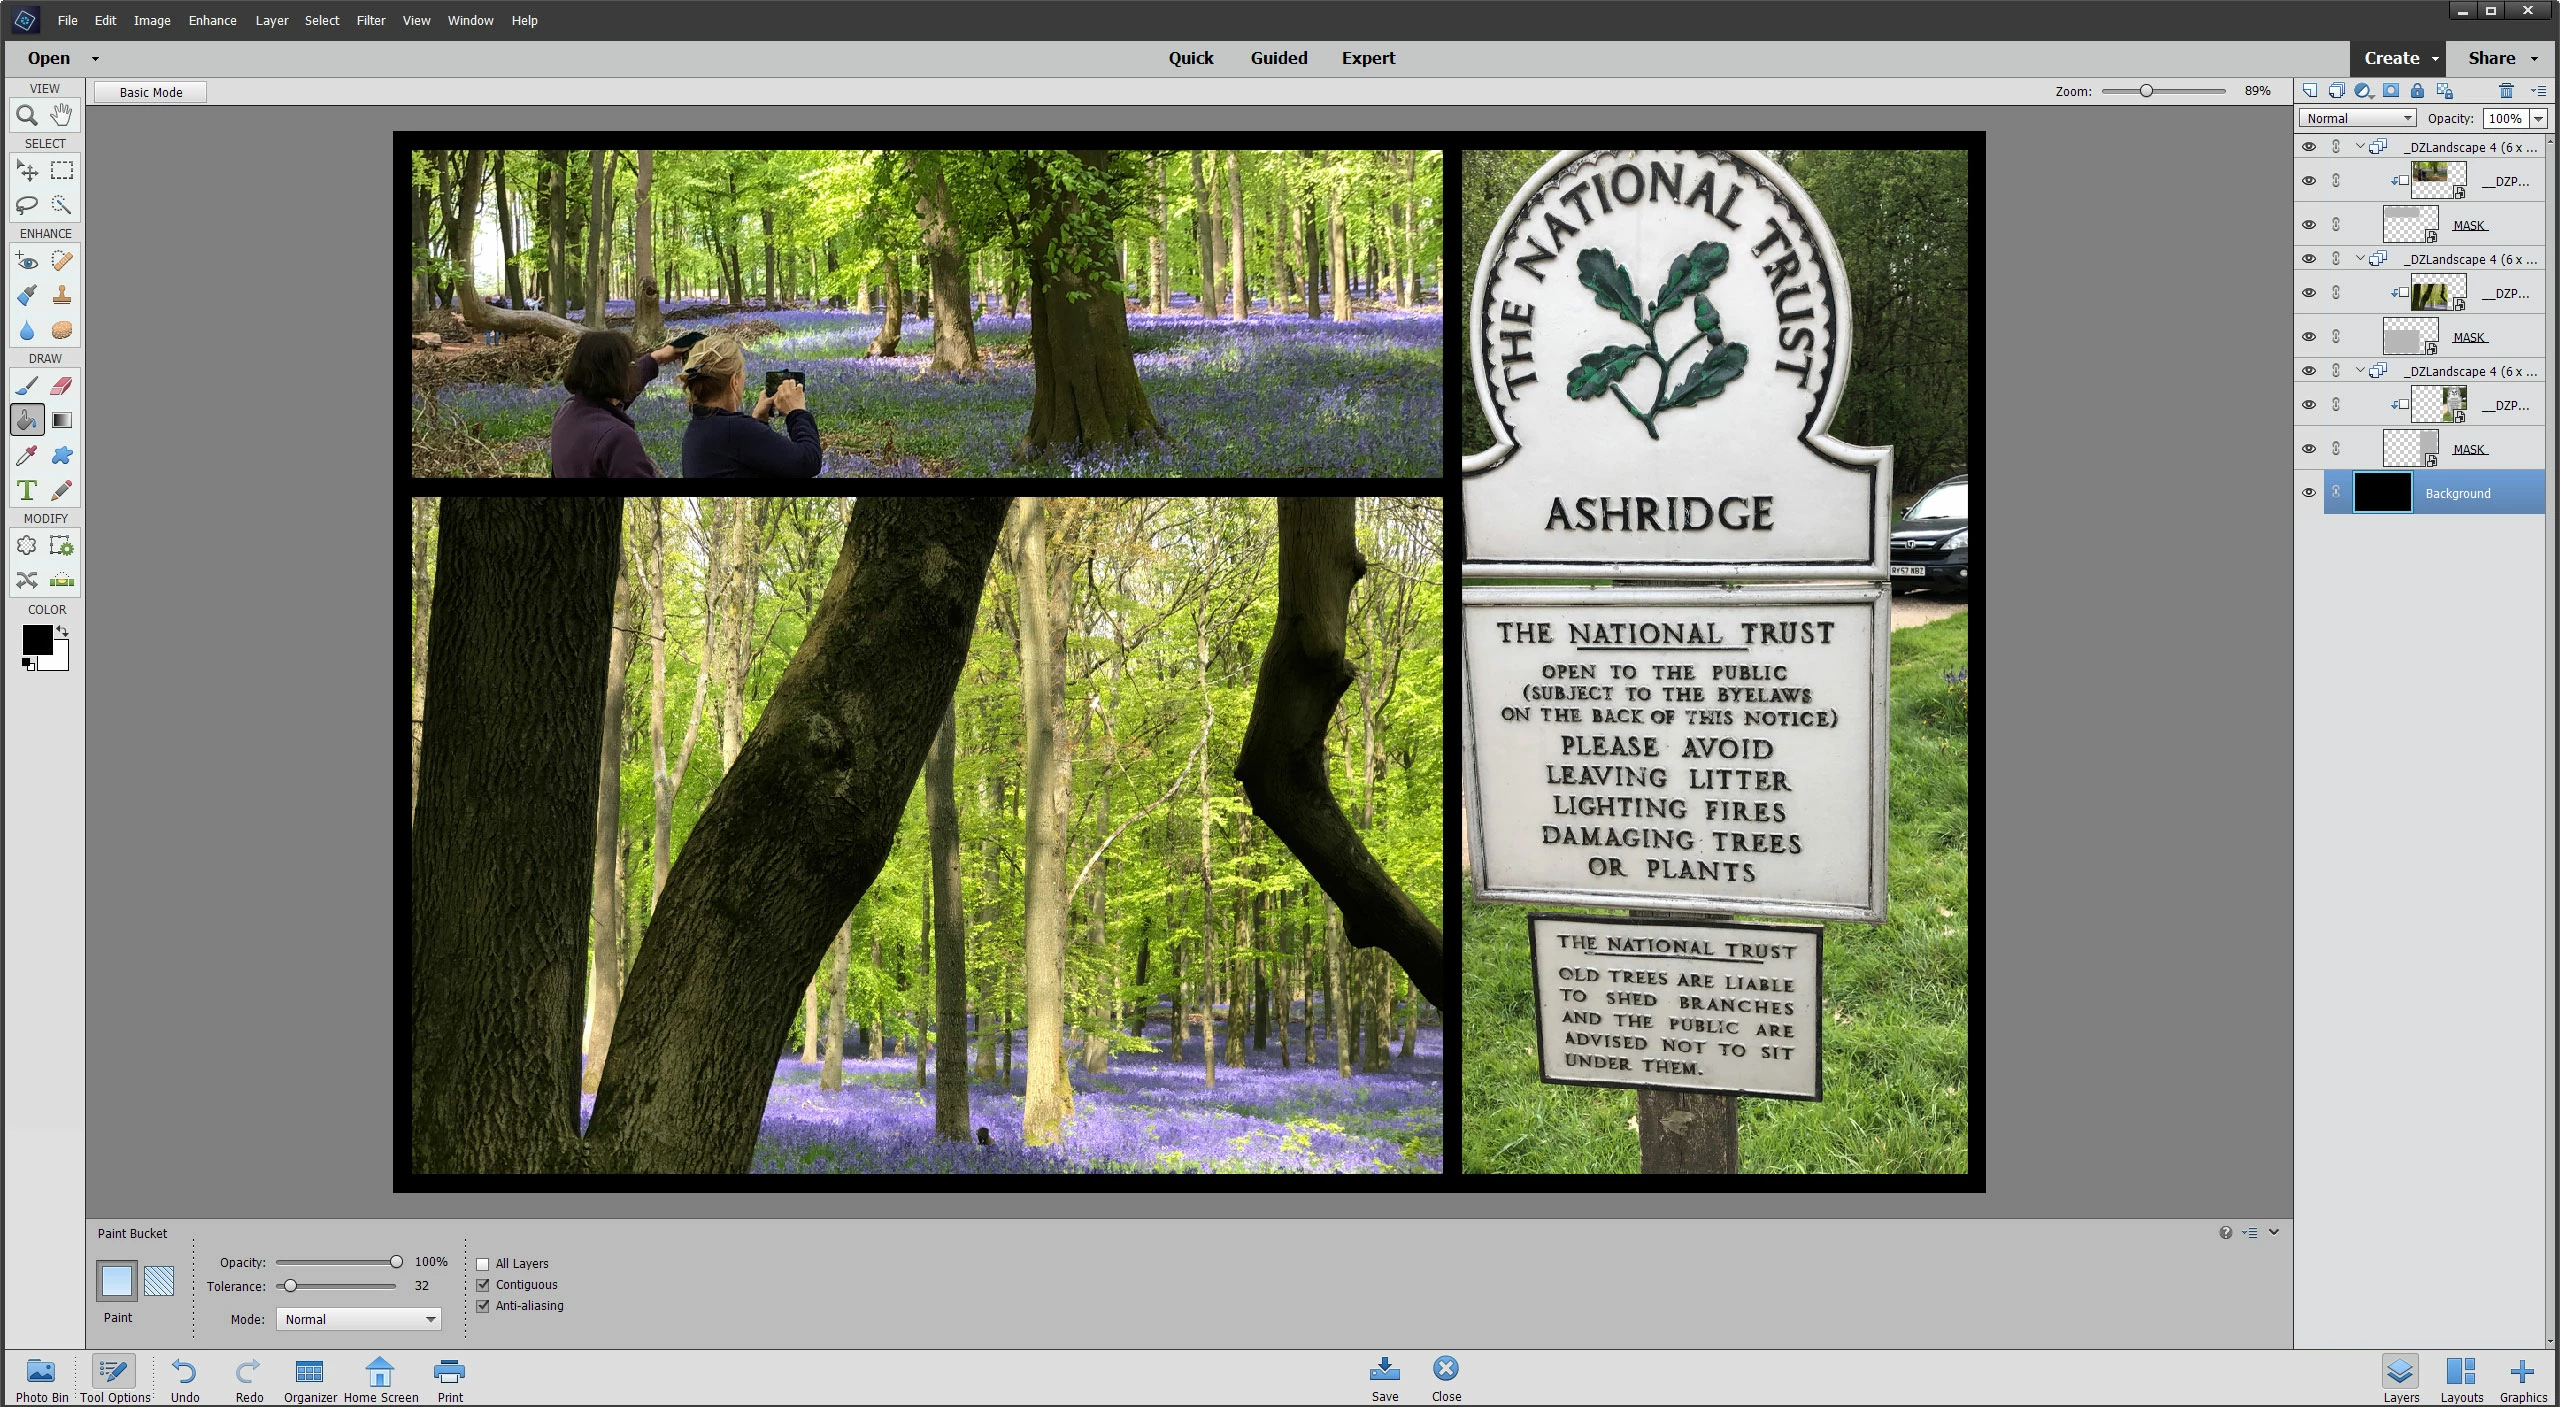
Task: Uncheck the Contiguous option
Action: [x=483, y=1285]
